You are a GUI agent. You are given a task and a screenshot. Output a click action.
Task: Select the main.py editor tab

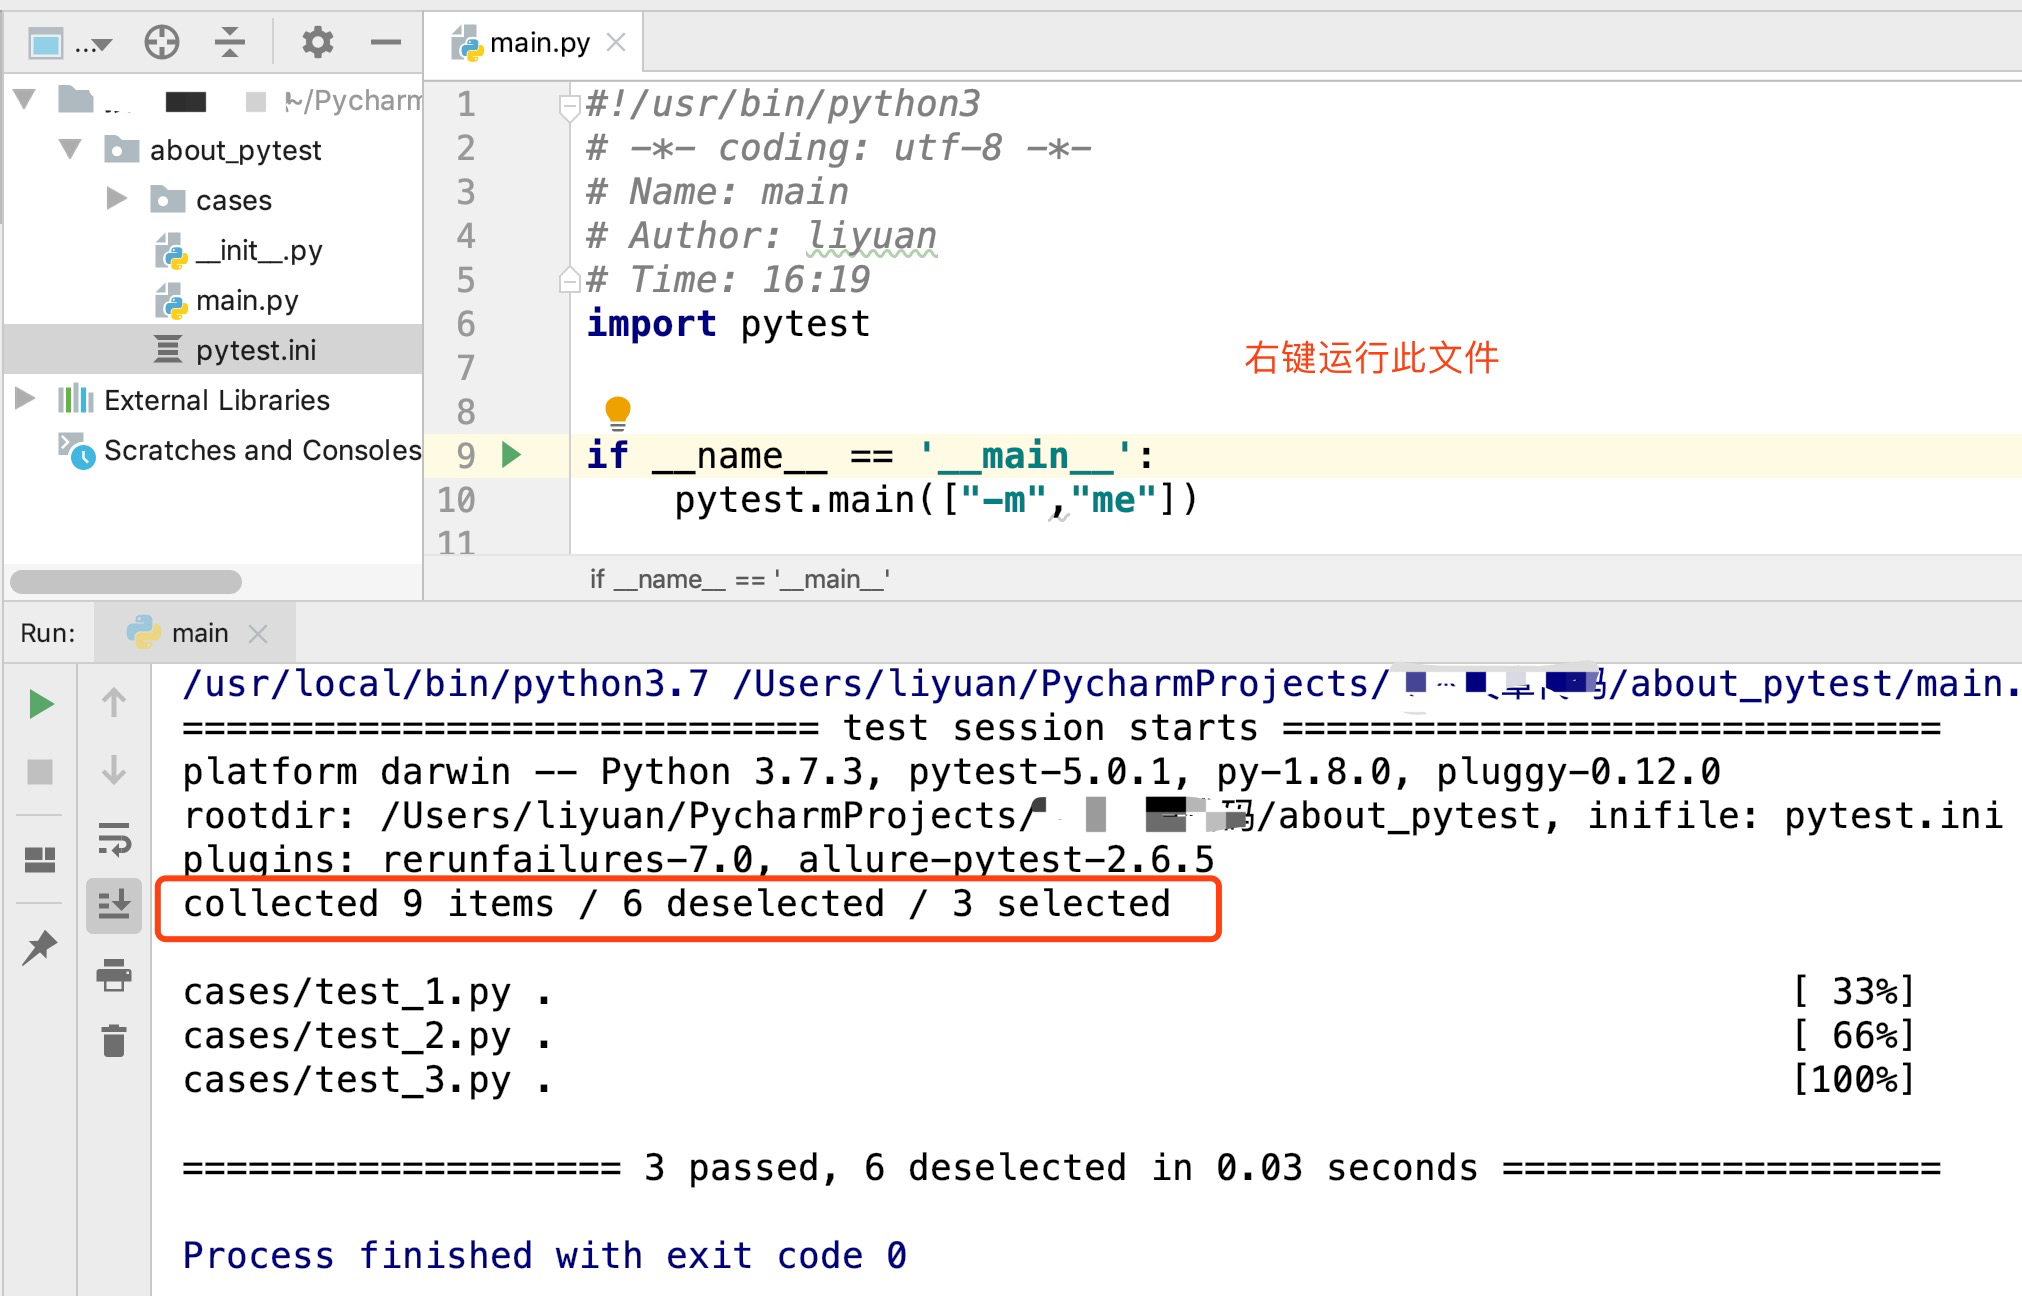click(538, 43)
